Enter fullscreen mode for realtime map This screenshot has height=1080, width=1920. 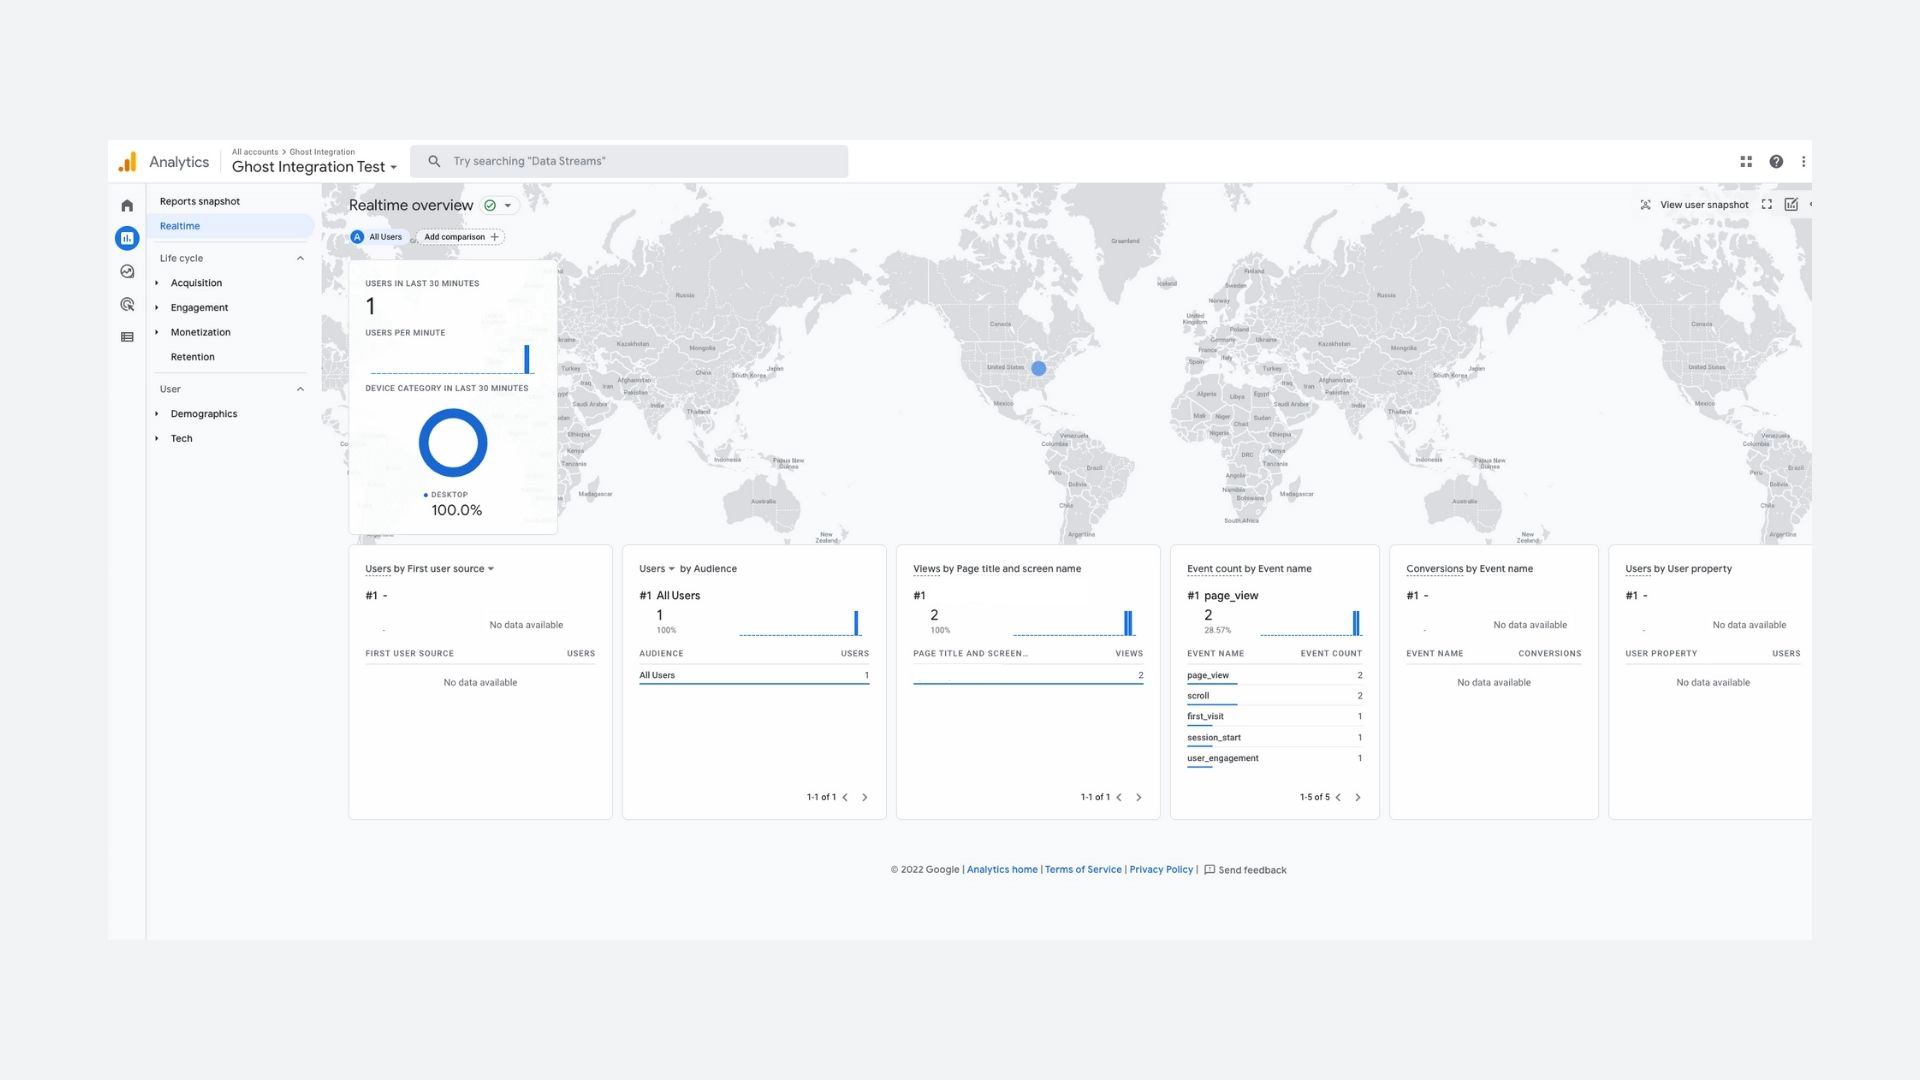pos(1767,205)
